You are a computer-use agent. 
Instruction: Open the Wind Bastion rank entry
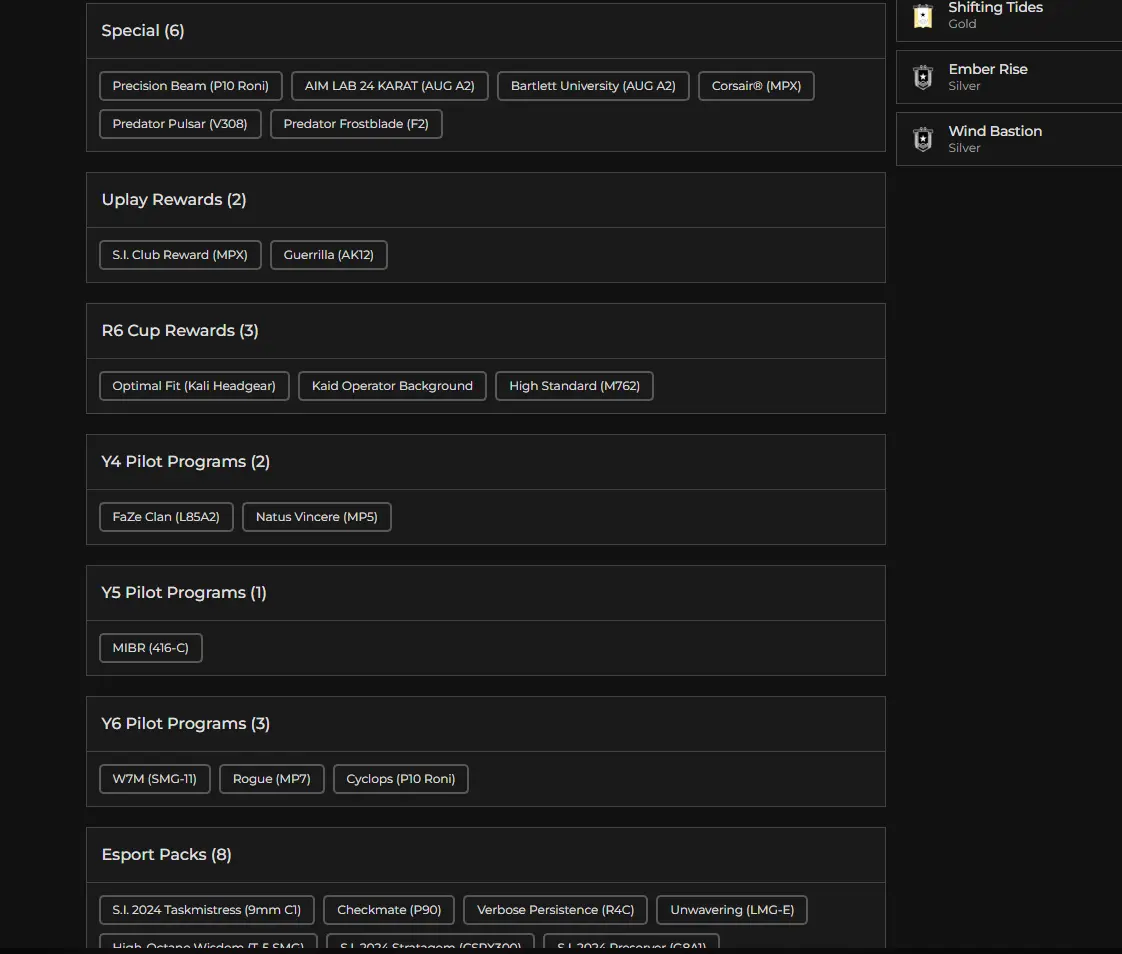[1009, 139]
